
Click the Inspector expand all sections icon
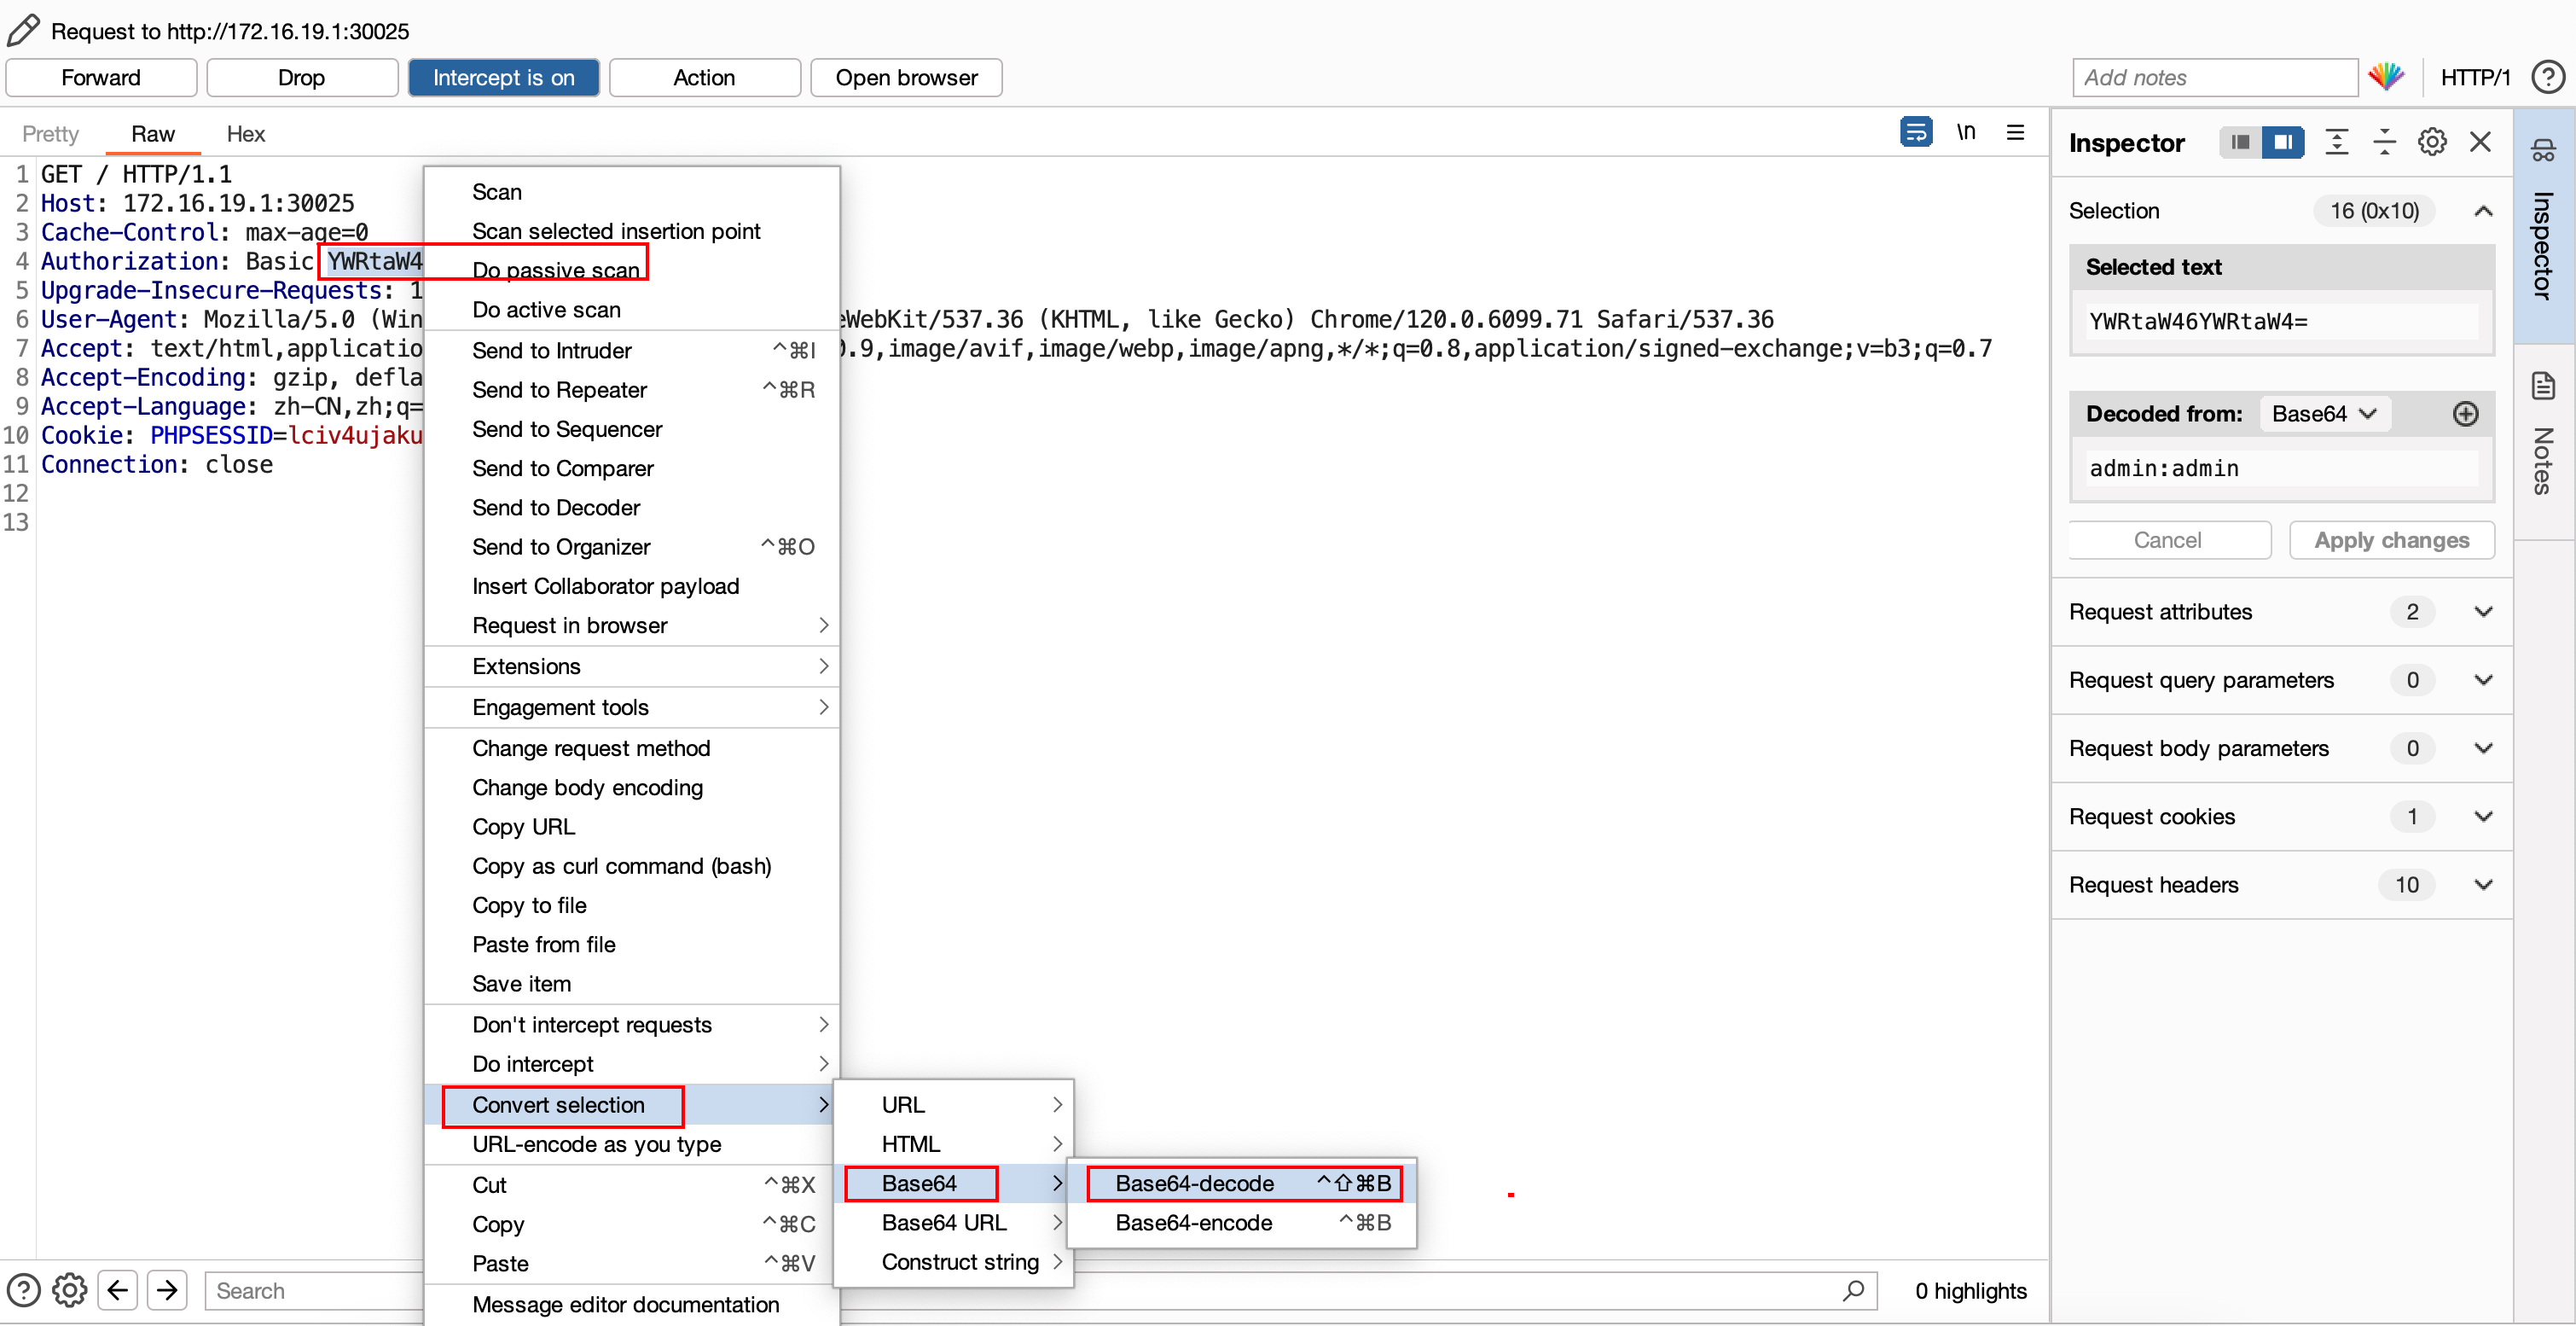2336,142
